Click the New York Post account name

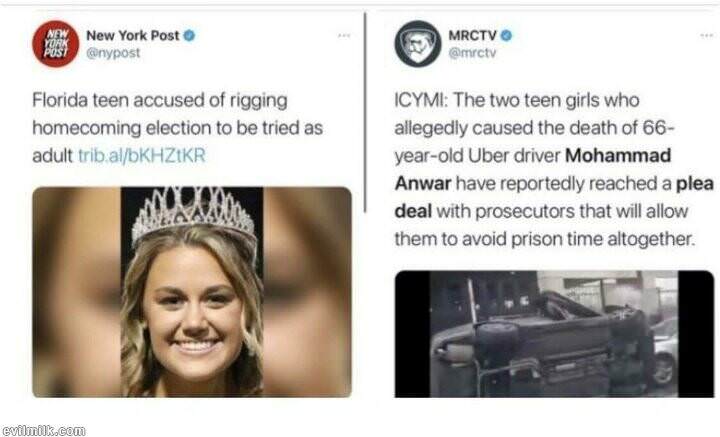click(133, 35)
